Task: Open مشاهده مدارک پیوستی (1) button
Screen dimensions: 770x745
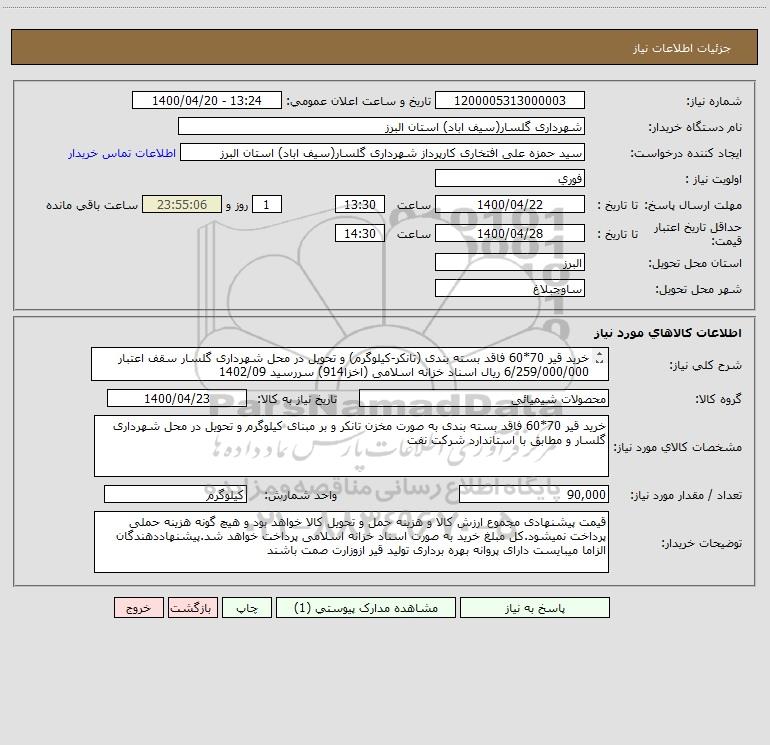Action: coord(366,608)
